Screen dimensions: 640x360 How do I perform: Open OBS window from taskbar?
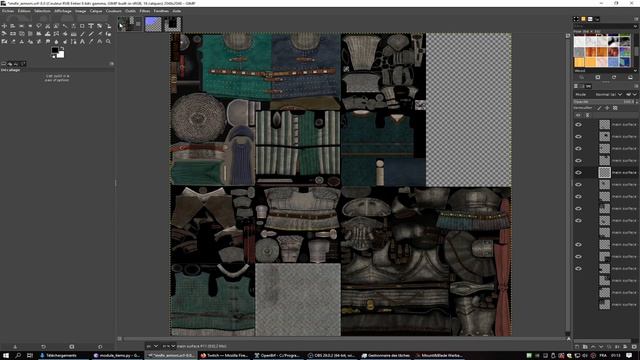click(x=331, y=356)
